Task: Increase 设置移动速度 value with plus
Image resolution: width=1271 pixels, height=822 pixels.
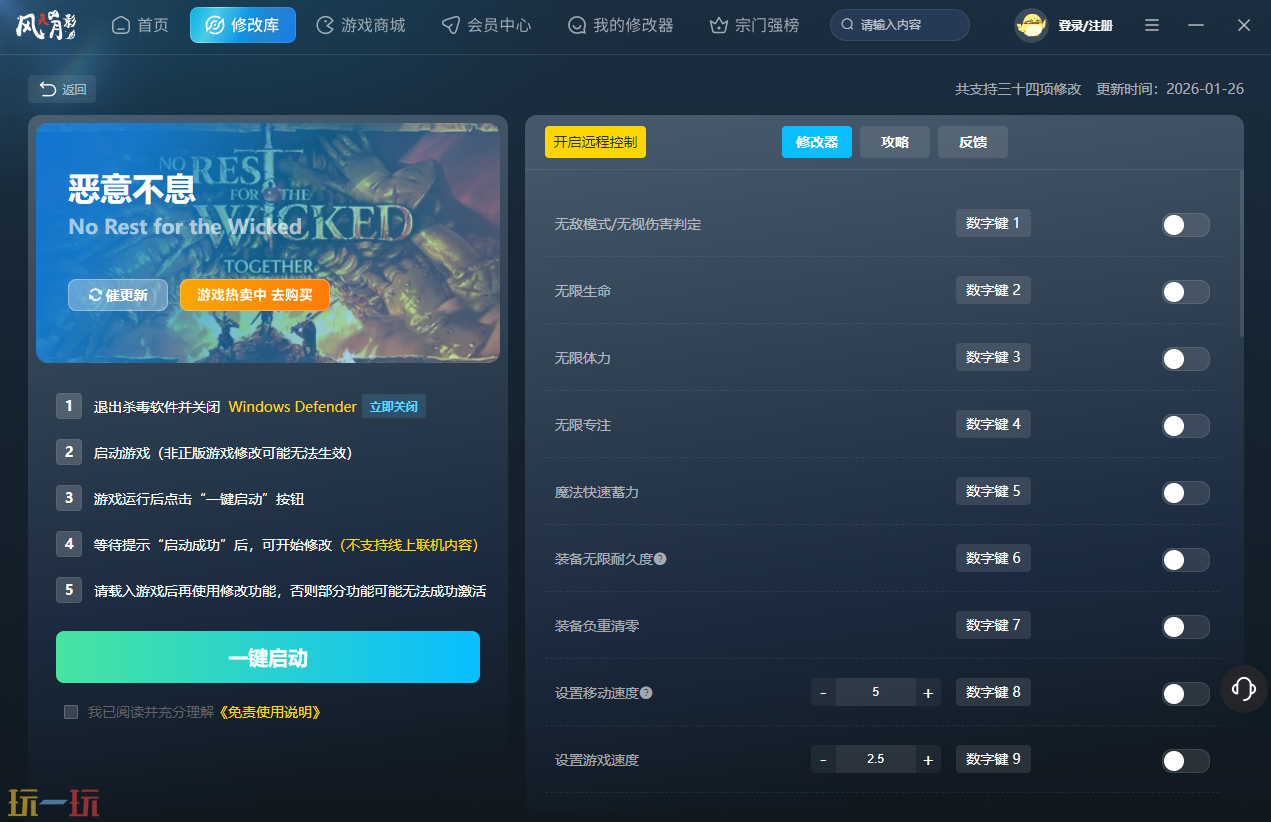Action: [x=928, y=693]
